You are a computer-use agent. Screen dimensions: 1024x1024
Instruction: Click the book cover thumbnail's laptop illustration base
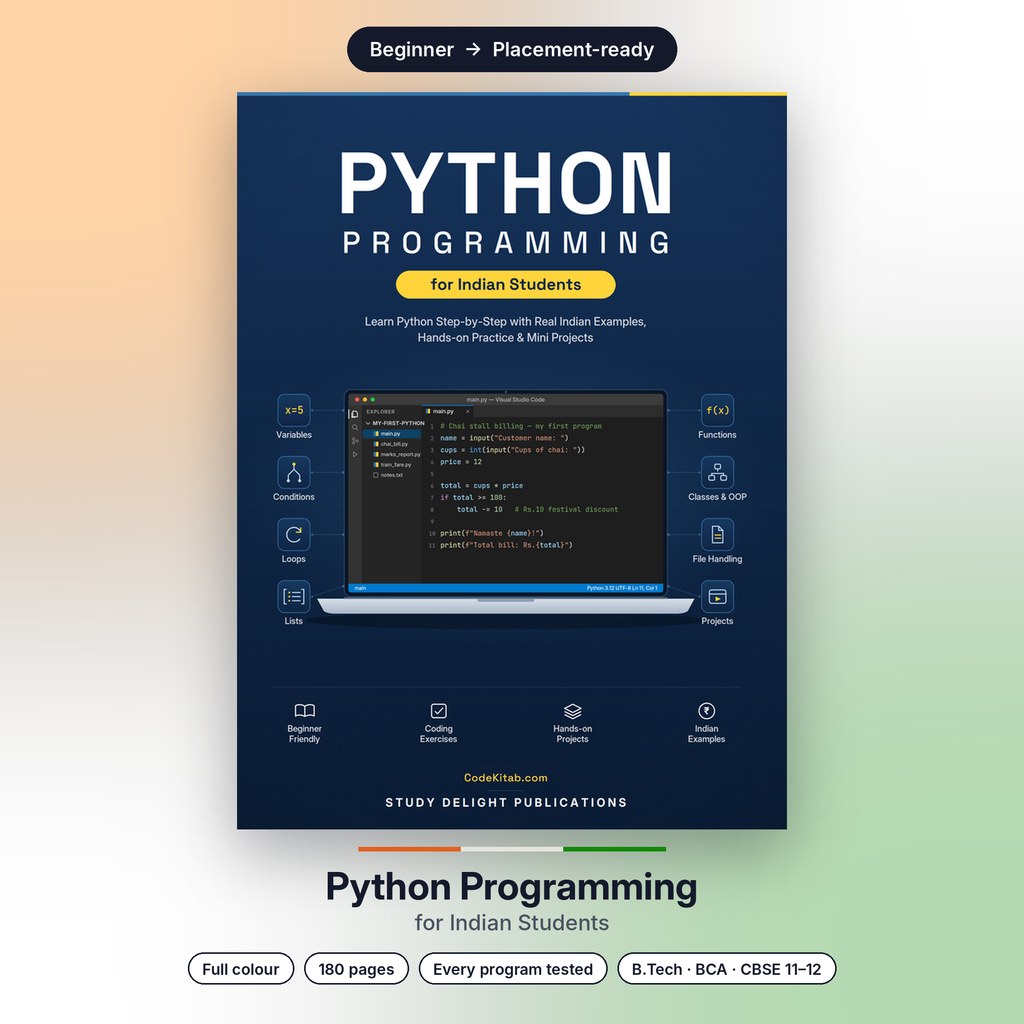tap(505, 606)
